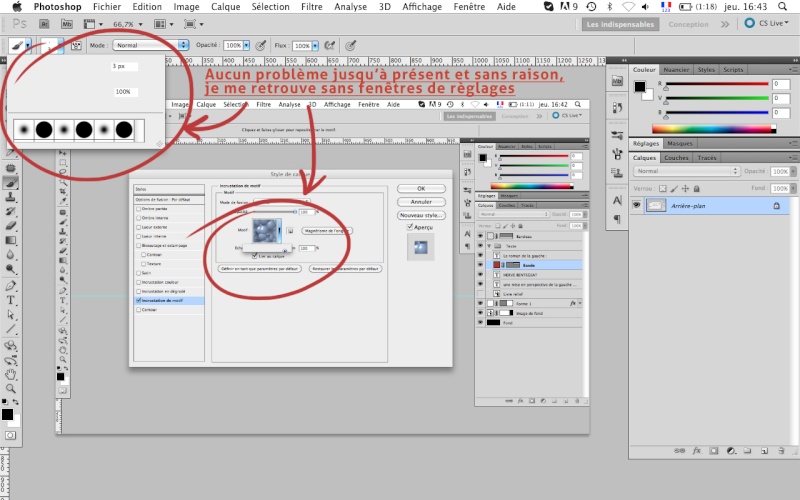Select the Brush tool in the toolbox

point(11,183)
